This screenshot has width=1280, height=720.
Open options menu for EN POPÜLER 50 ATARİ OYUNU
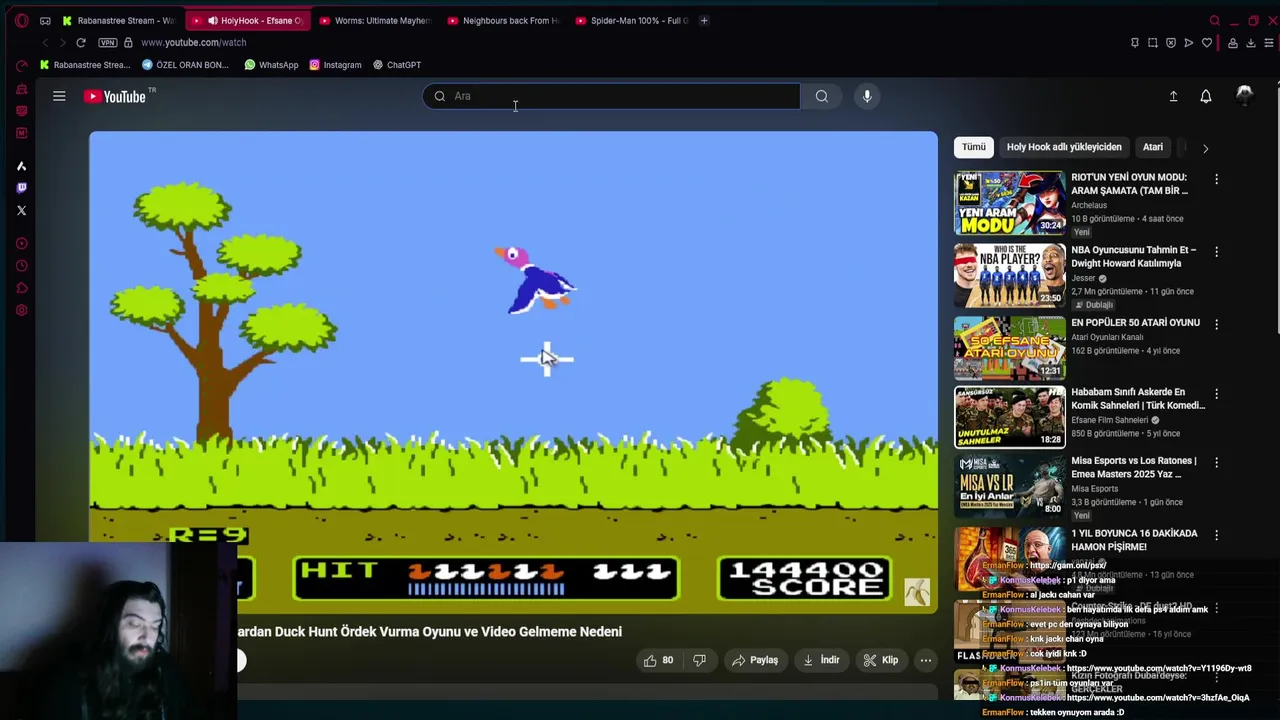click(x=1216, y=324)
